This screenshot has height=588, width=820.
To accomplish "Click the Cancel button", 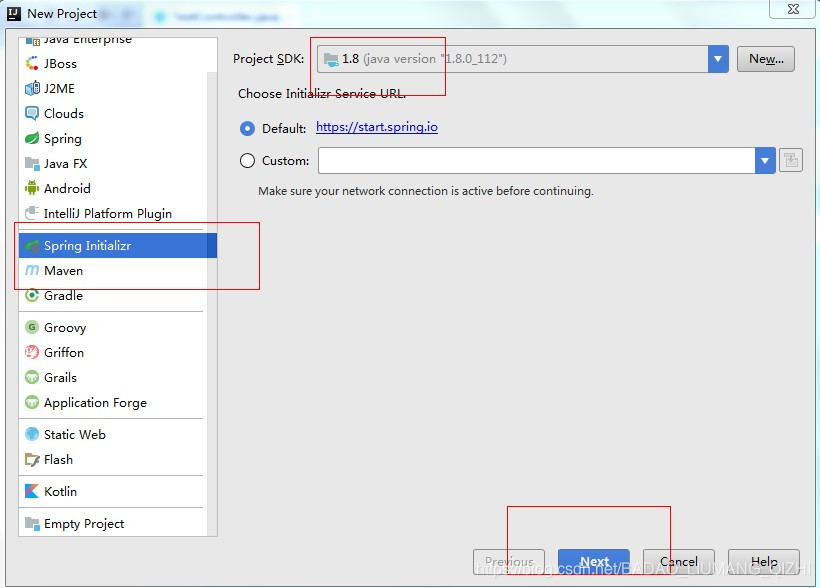I will (x=679, y=562).
